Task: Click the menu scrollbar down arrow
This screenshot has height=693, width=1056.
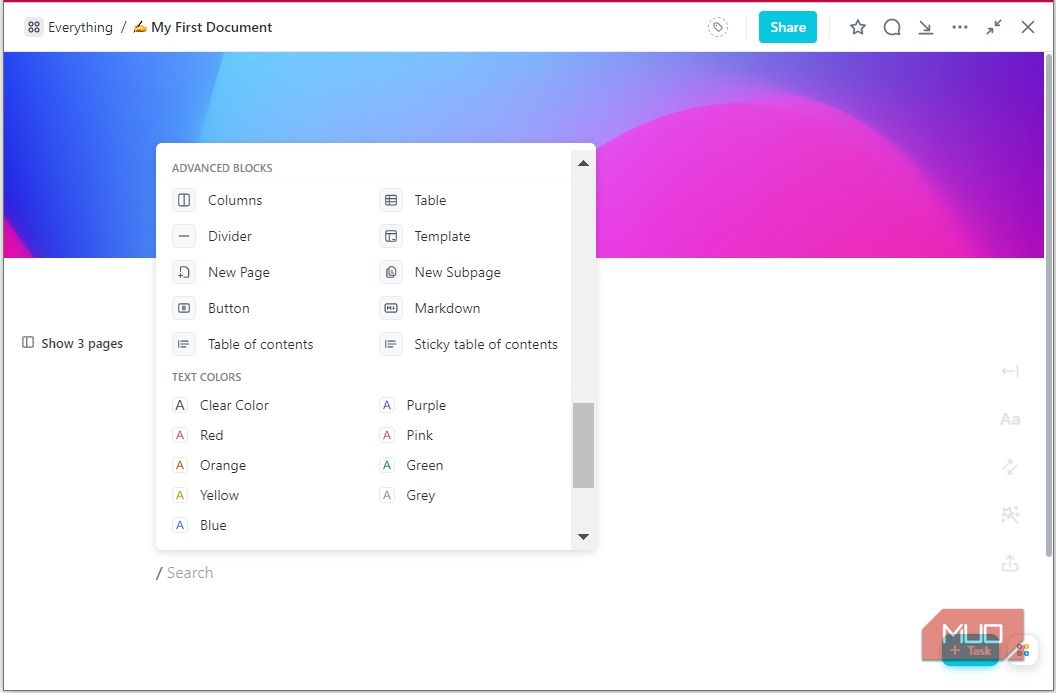Action: coord(583,537)
